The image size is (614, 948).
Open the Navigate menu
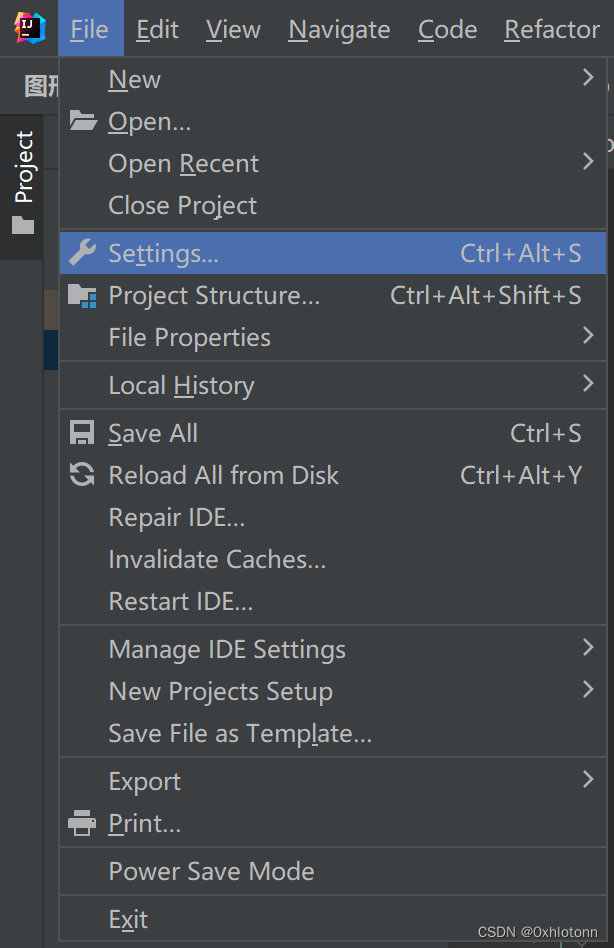click(x=339, y=30)
